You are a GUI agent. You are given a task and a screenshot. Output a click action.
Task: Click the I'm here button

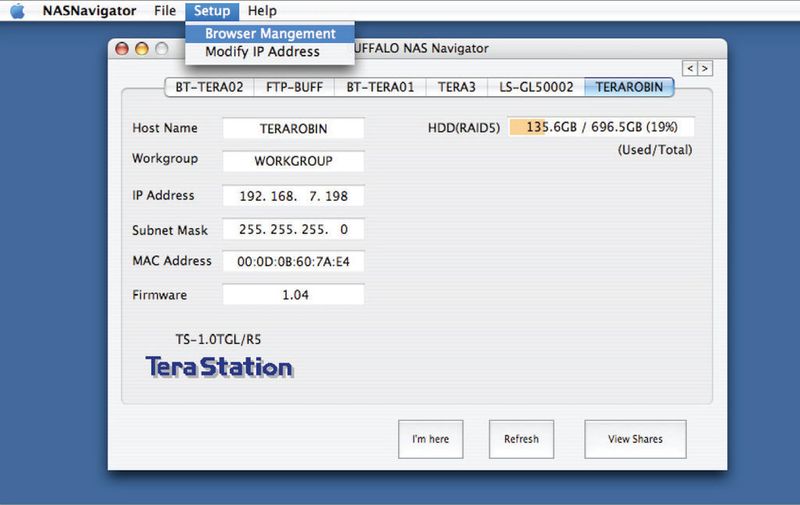(x=431, y=439)
